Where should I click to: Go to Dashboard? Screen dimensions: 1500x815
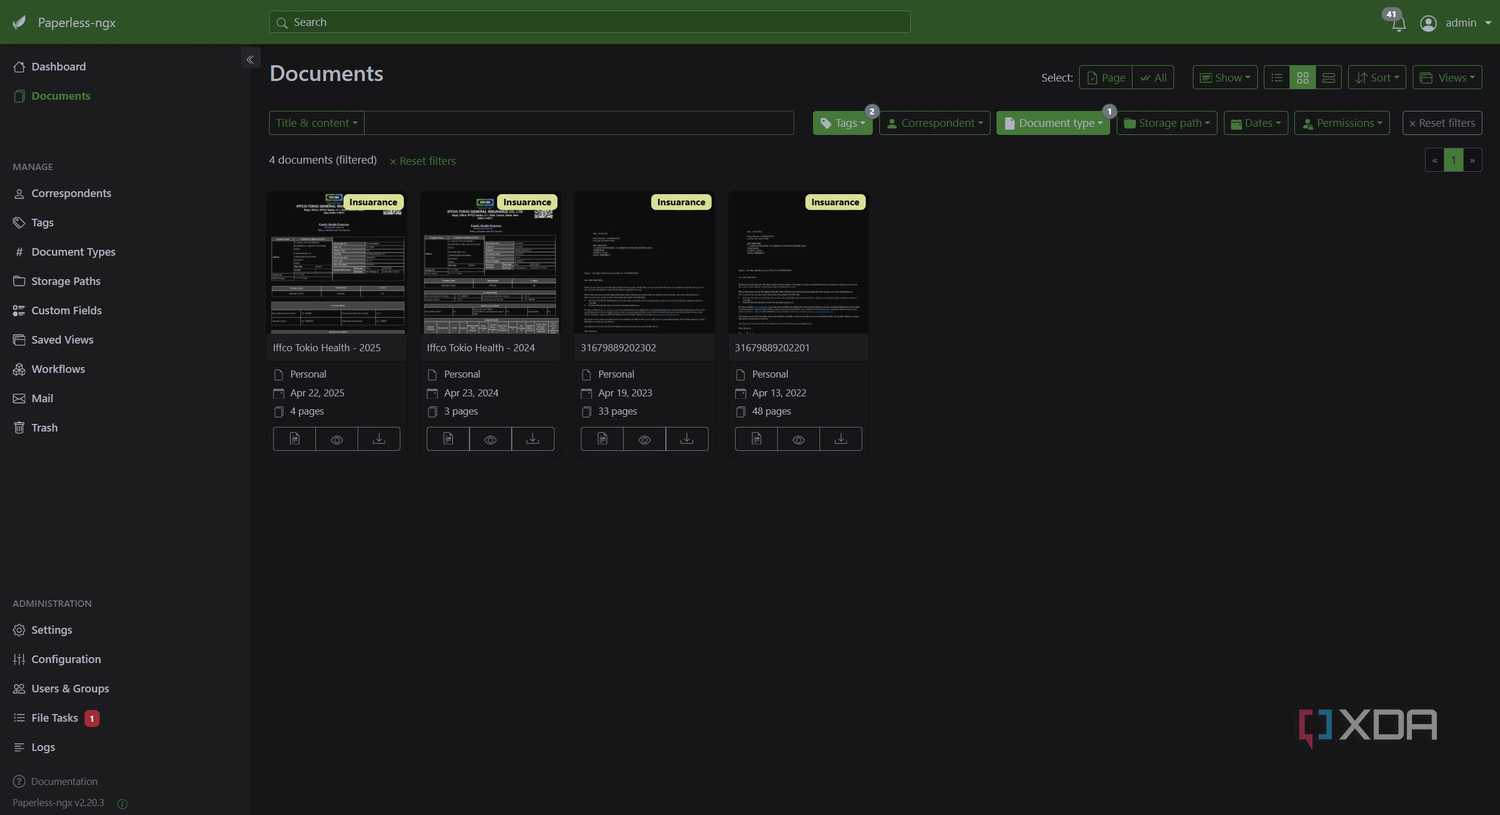click(x=58, y=67)
